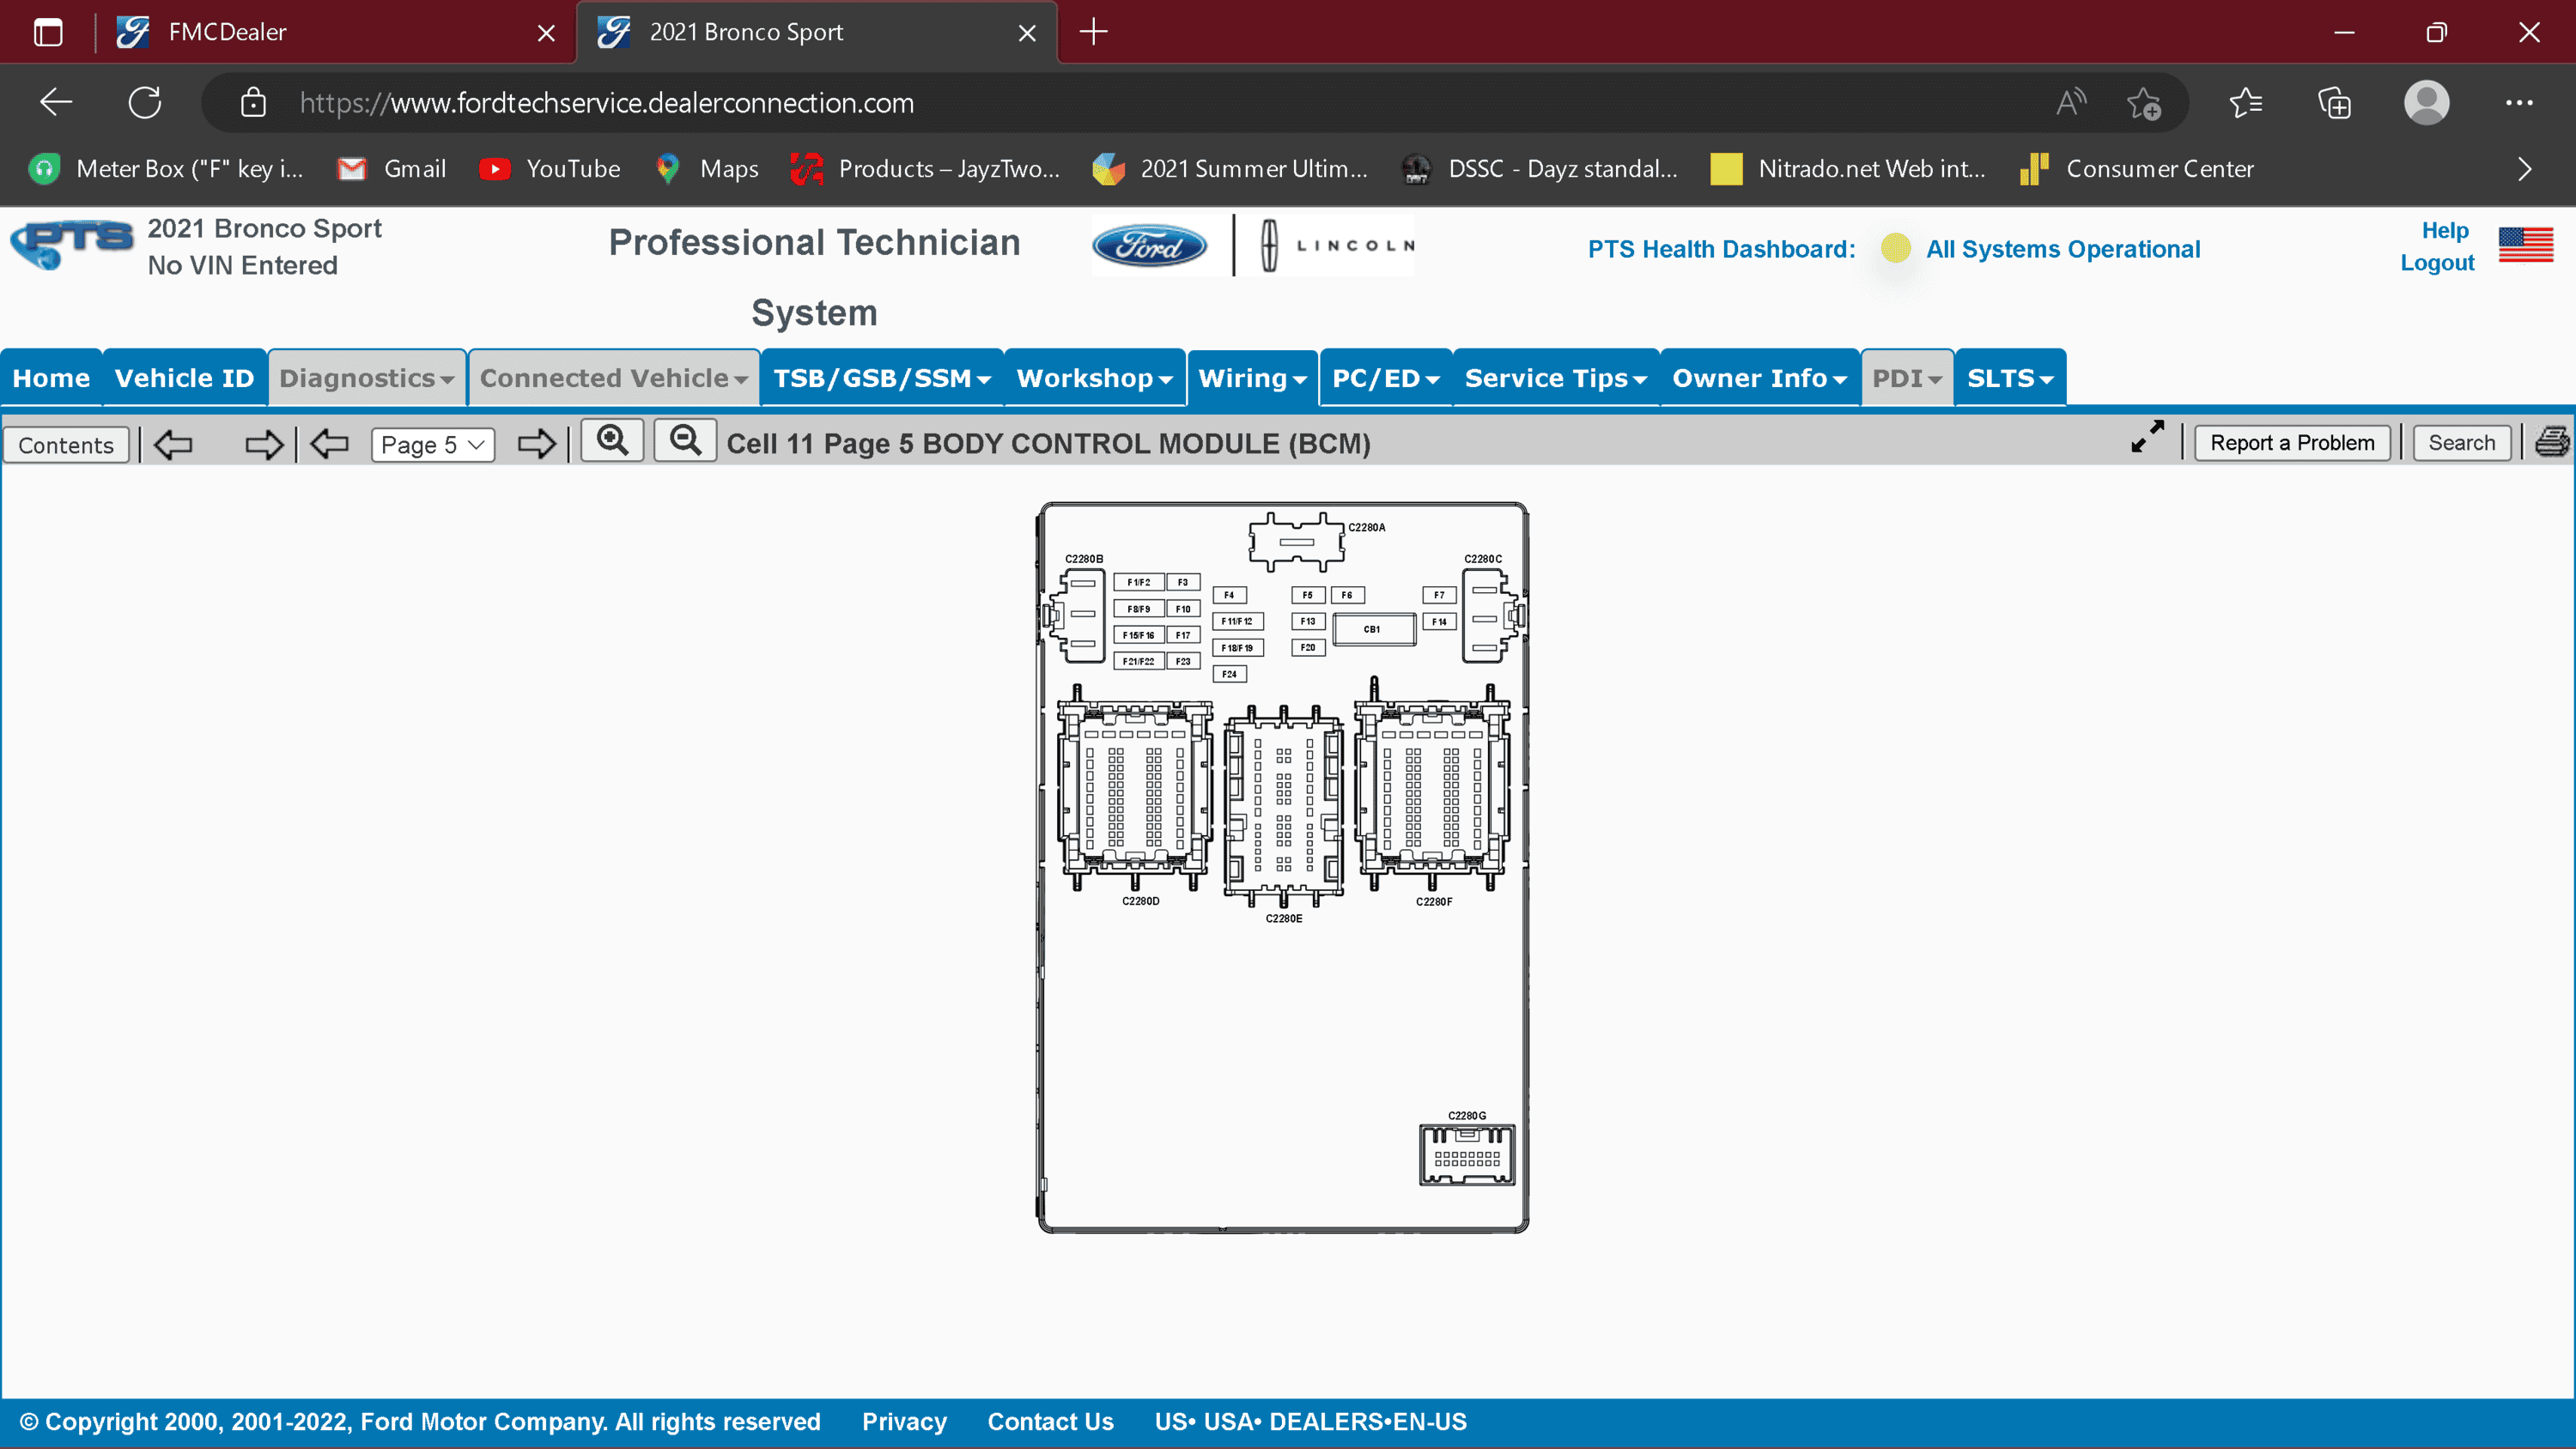The image size is (2576, 1449).
Task: Go to the Home tab
Action: 51,378
